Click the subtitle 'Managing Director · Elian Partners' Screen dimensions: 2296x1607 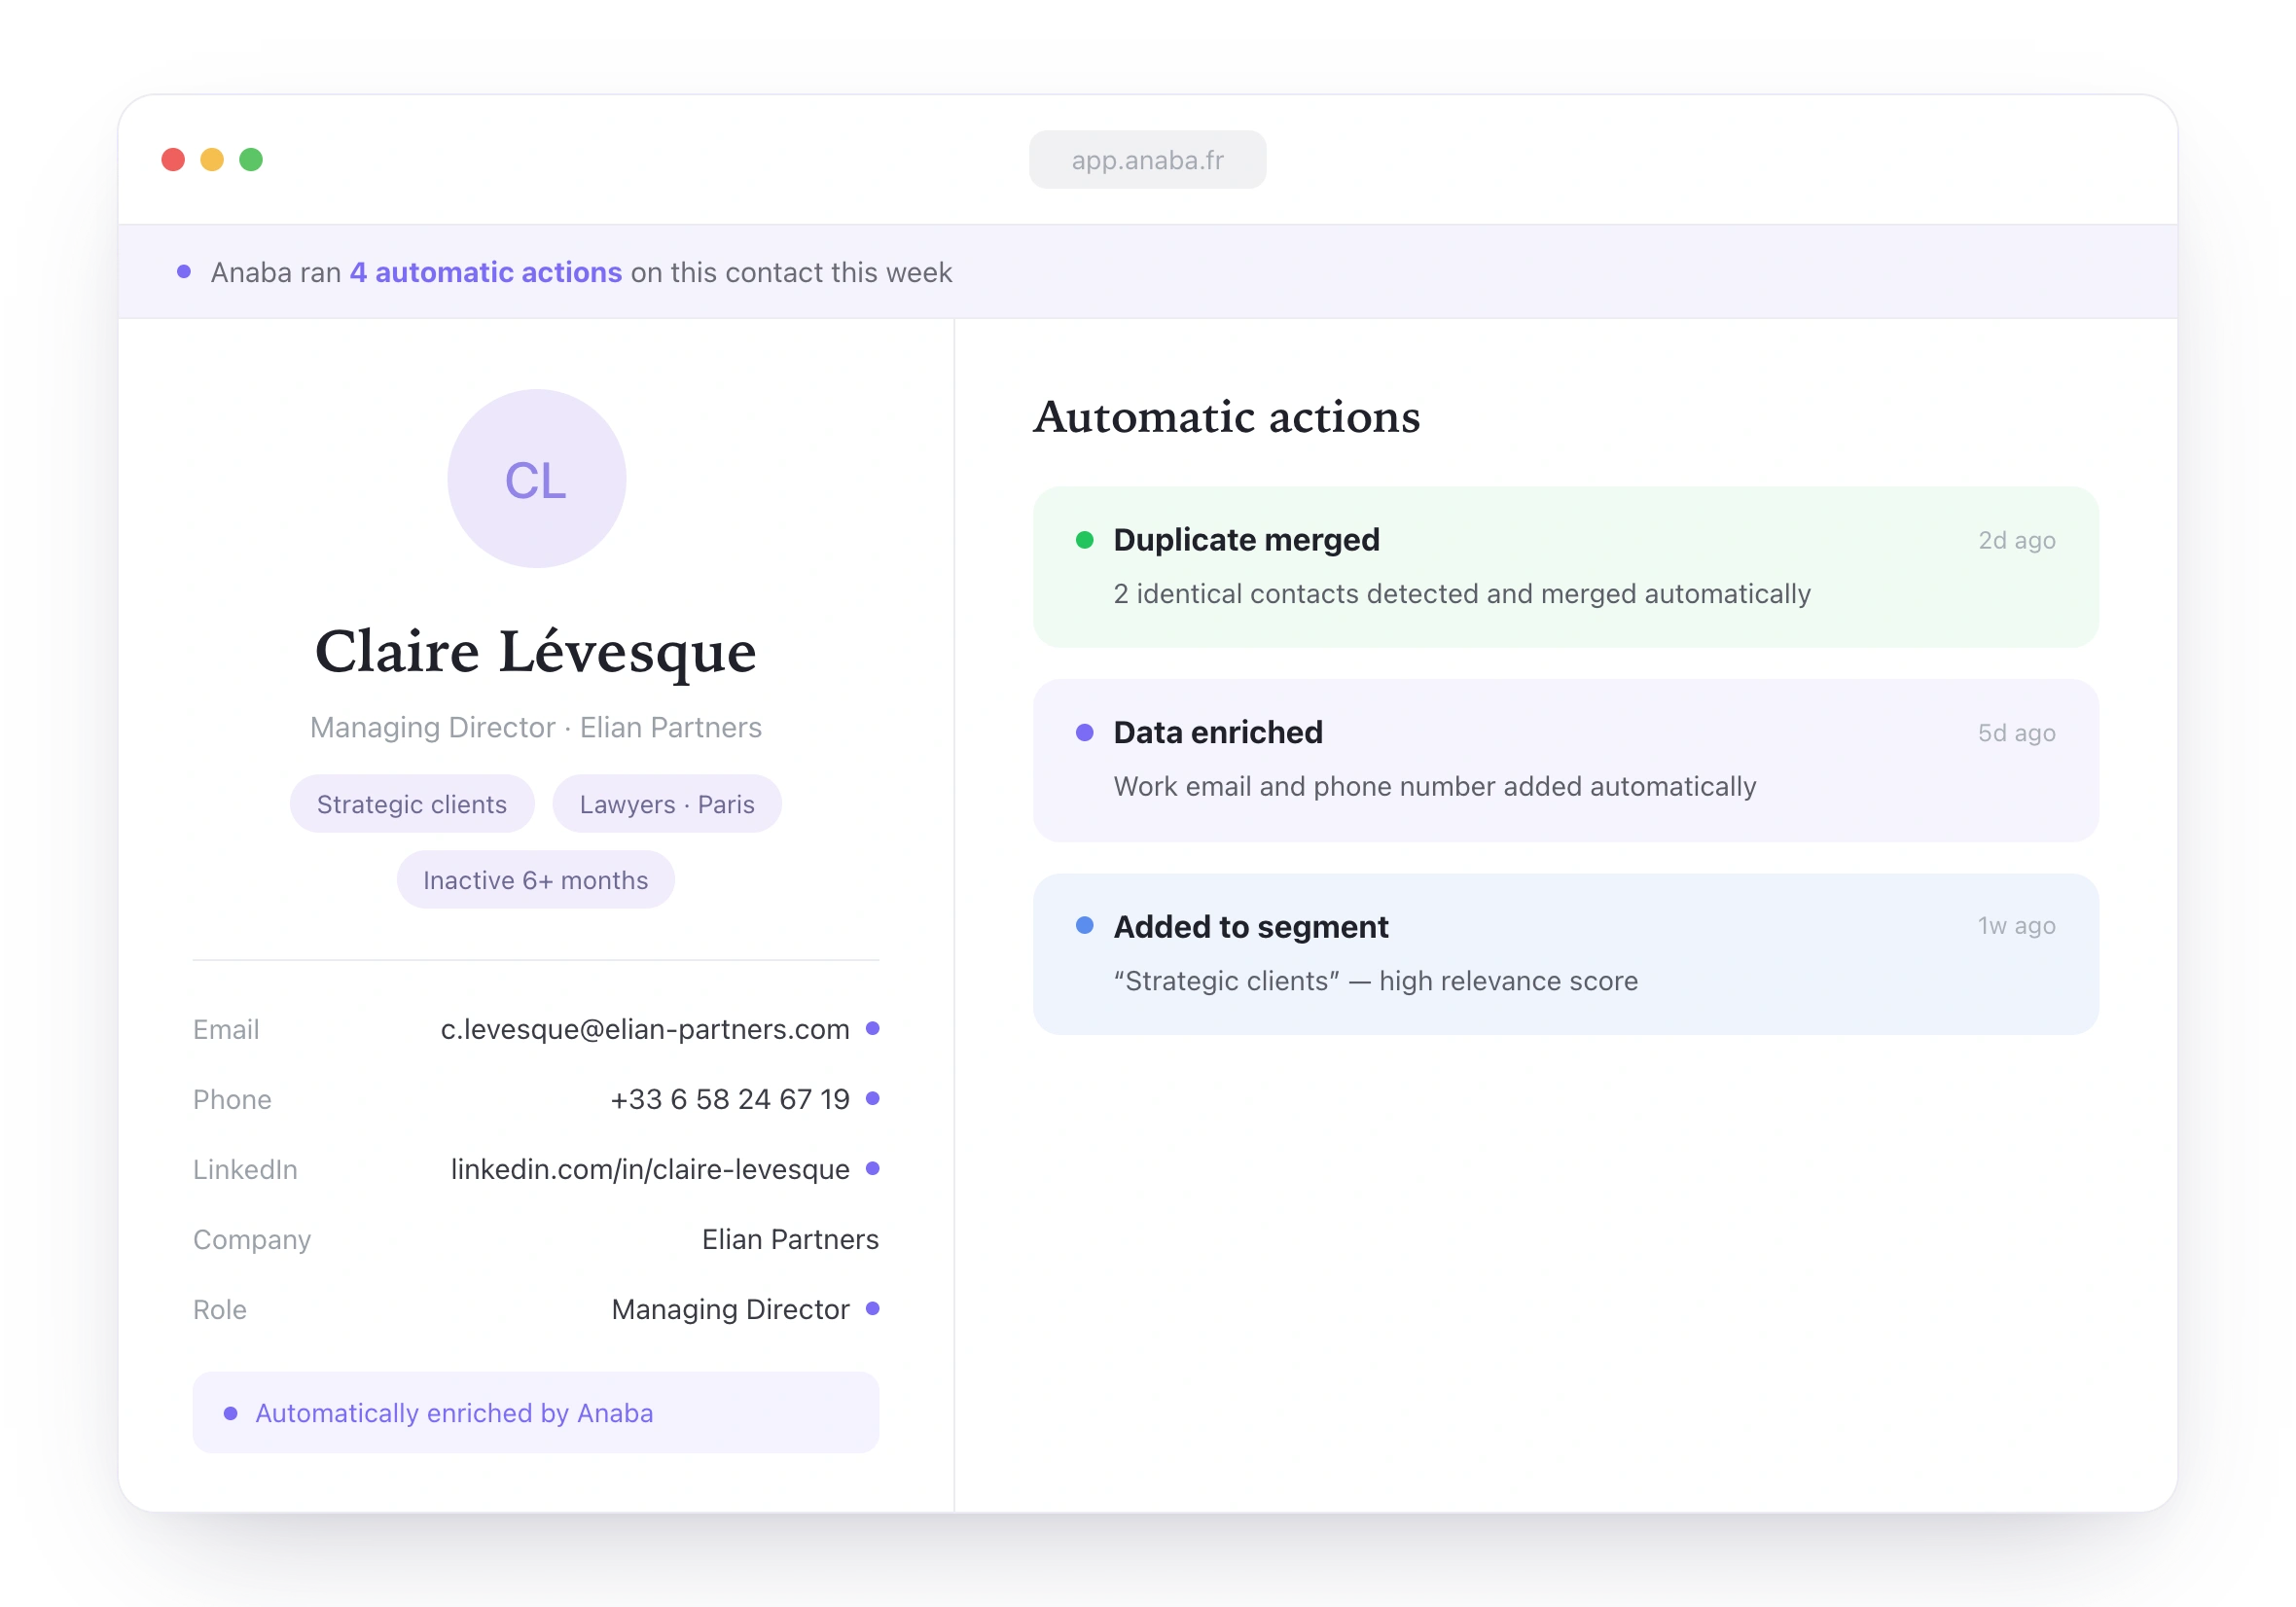pos(536,727)
